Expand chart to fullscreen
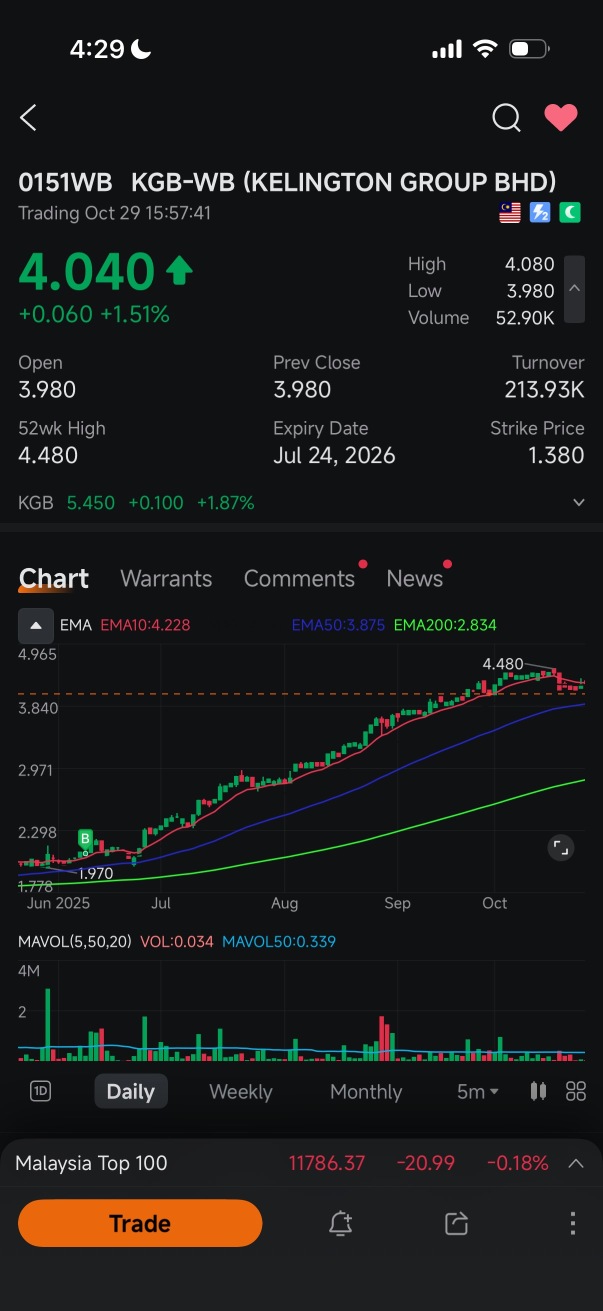 point(561,849)
